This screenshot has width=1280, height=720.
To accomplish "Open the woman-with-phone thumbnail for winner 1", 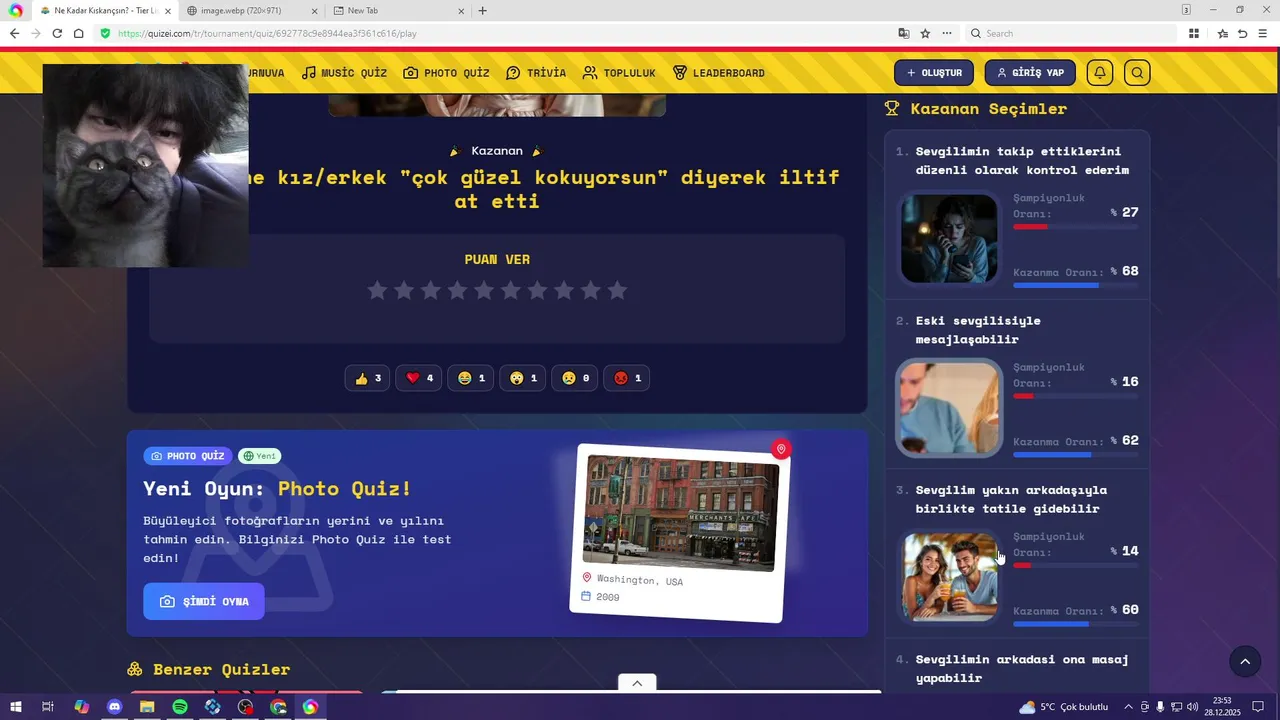I will pyautogui.click(x=949, y=238).
